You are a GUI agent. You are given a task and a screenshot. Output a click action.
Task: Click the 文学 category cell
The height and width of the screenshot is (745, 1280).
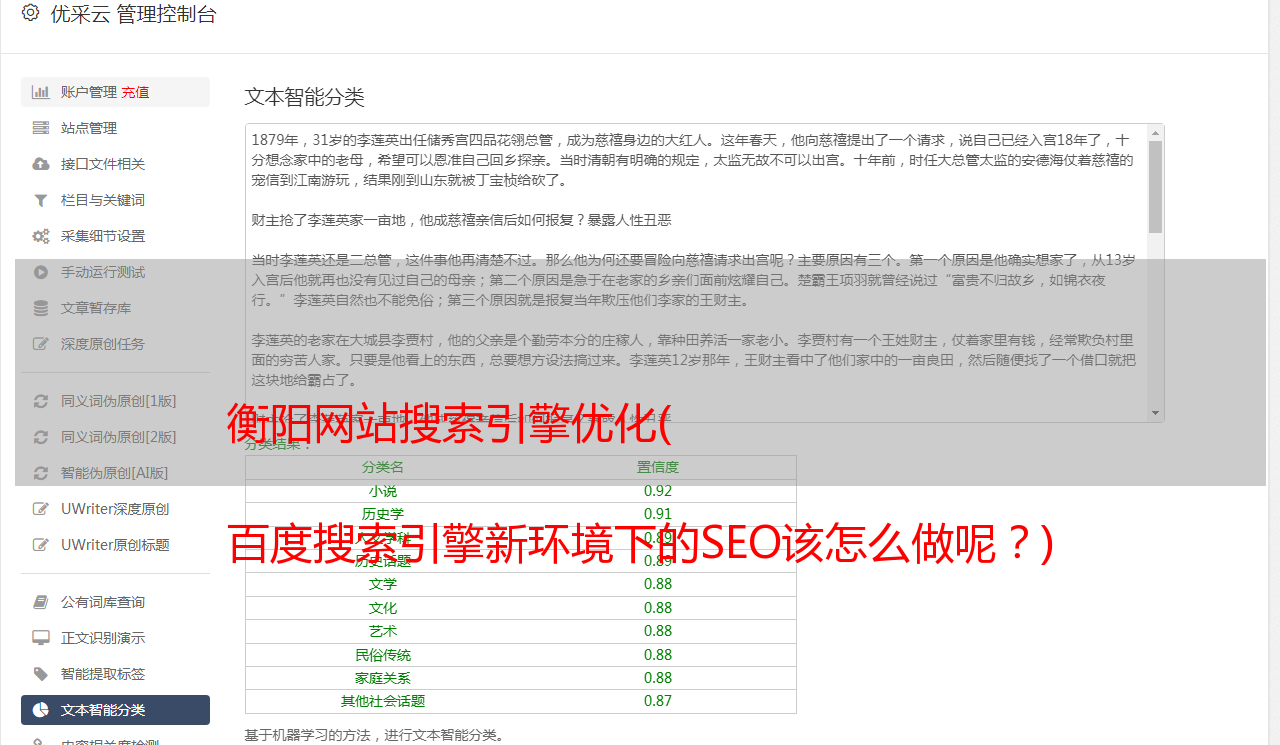coord(383,584)
